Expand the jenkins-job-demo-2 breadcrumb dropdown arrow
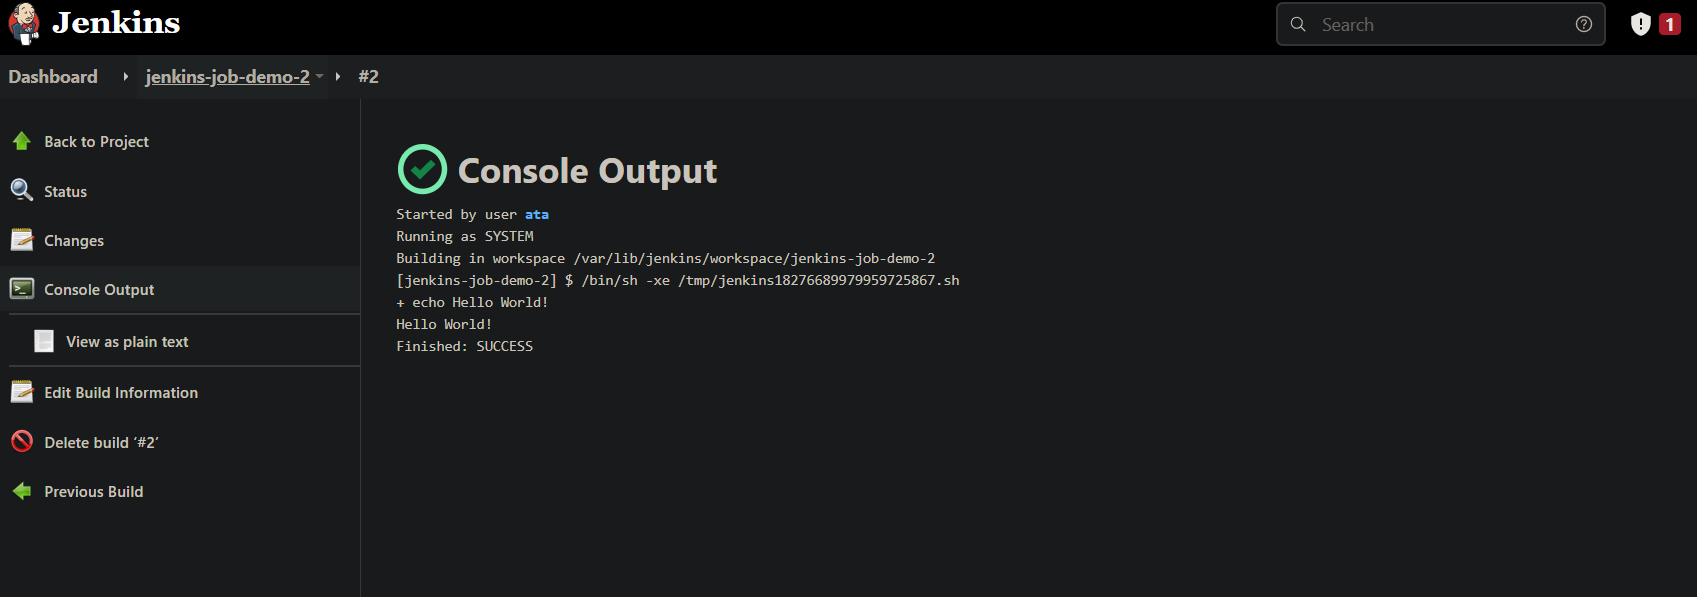Screen dimensions: 1697x597 tap(320, 76)
